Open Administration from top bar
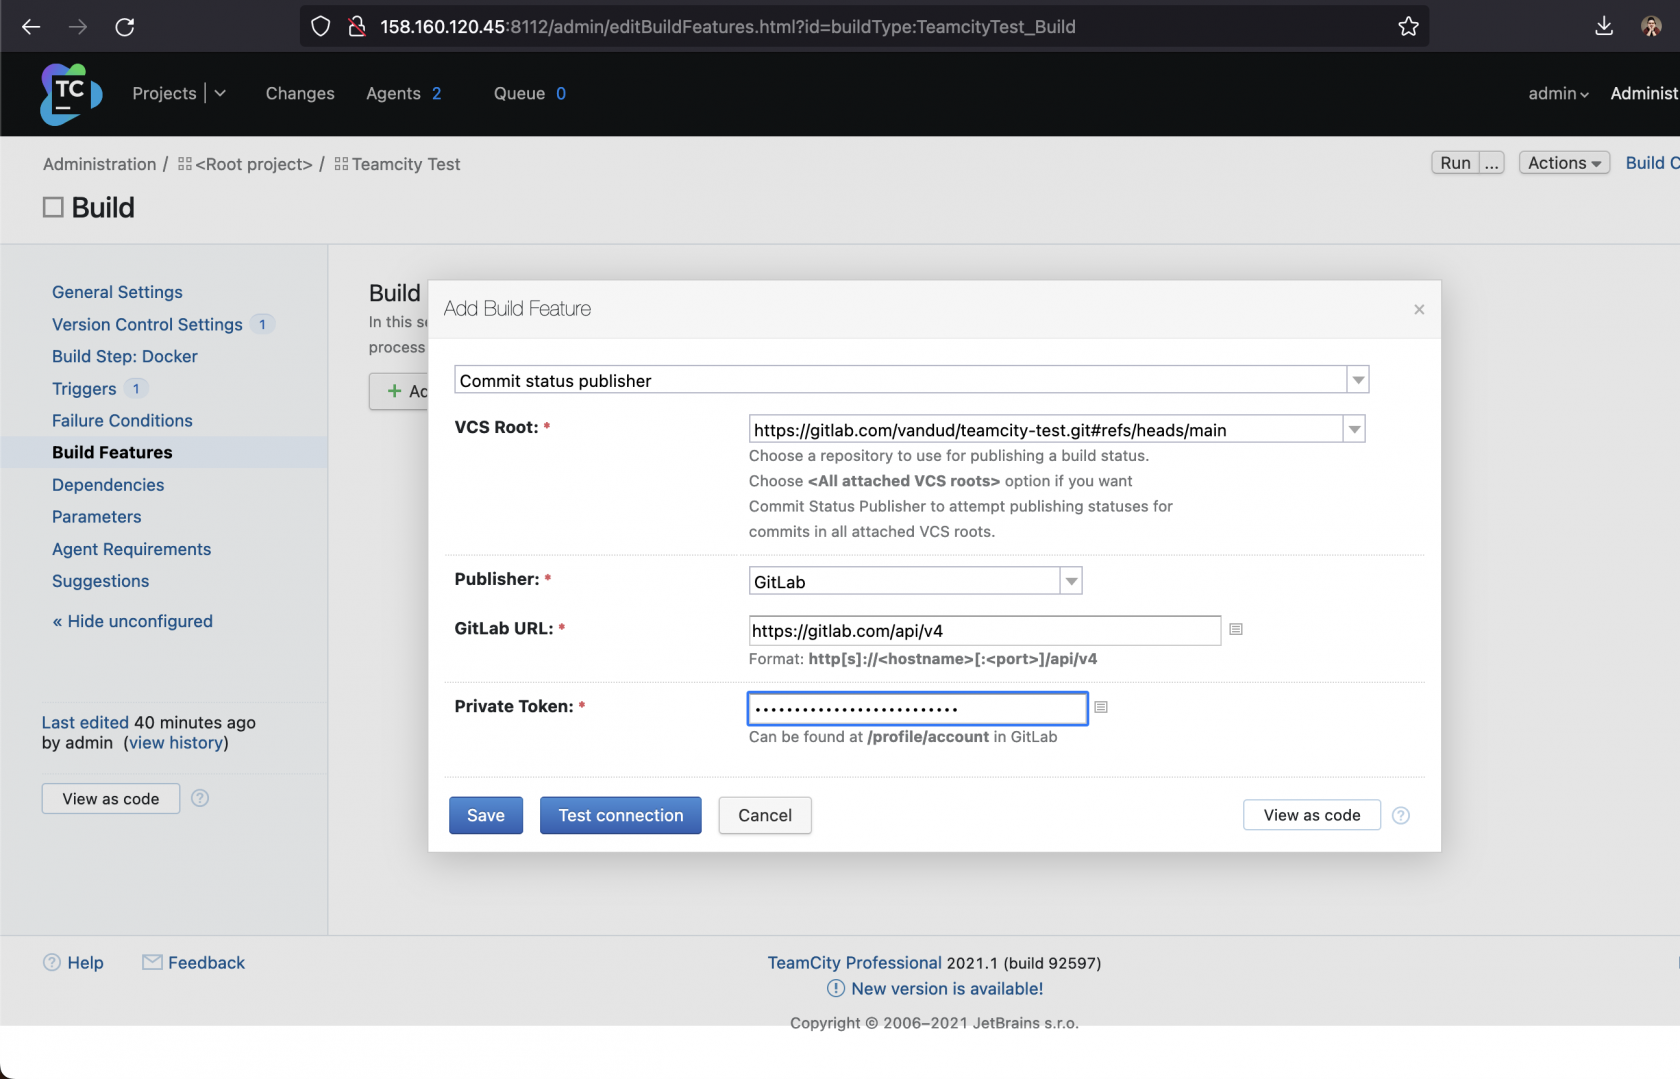This screenshot has width=1680, height=1079. [x=1645, y=93]
